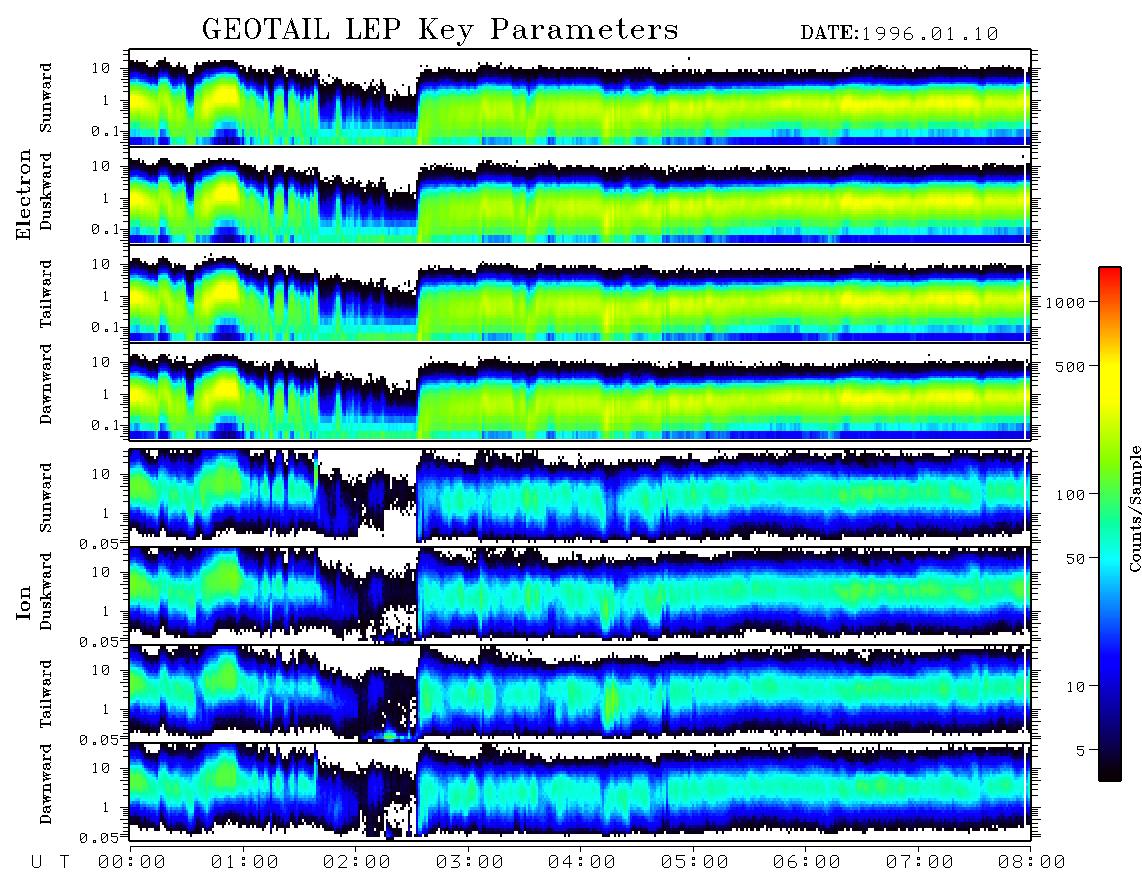Click the 02:00 time tick label

click(x=357, y=863)
